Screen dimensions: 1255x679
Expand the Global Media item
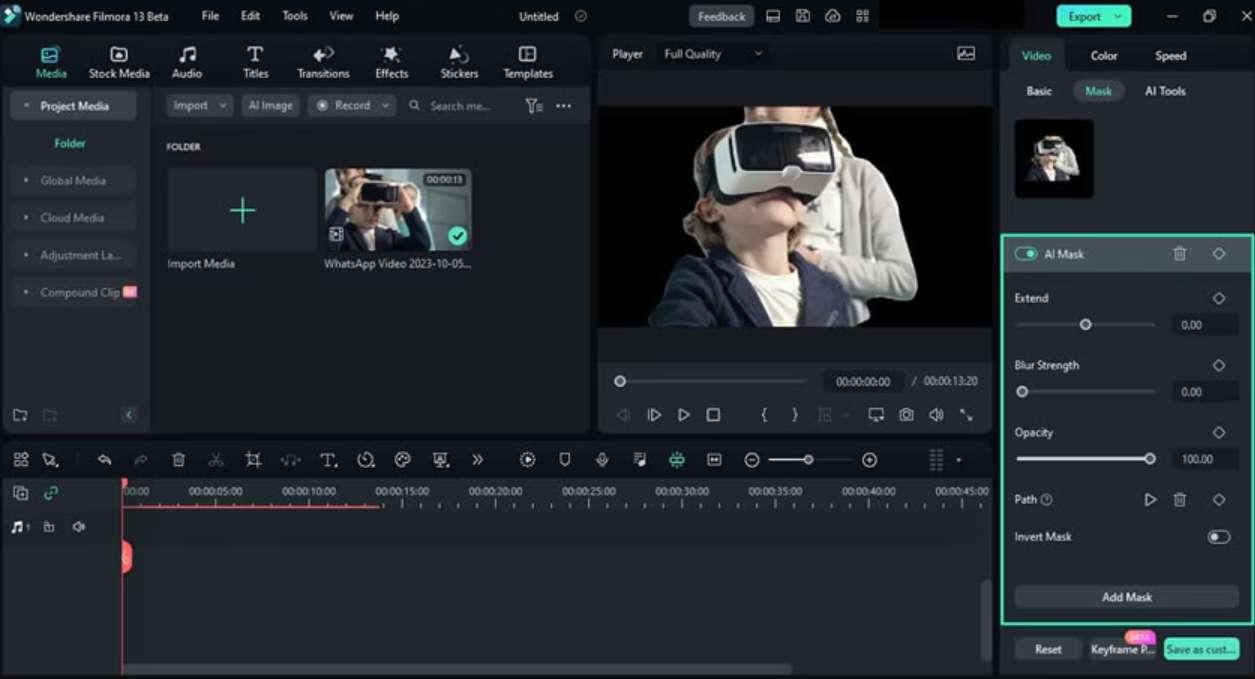point(73,181)
